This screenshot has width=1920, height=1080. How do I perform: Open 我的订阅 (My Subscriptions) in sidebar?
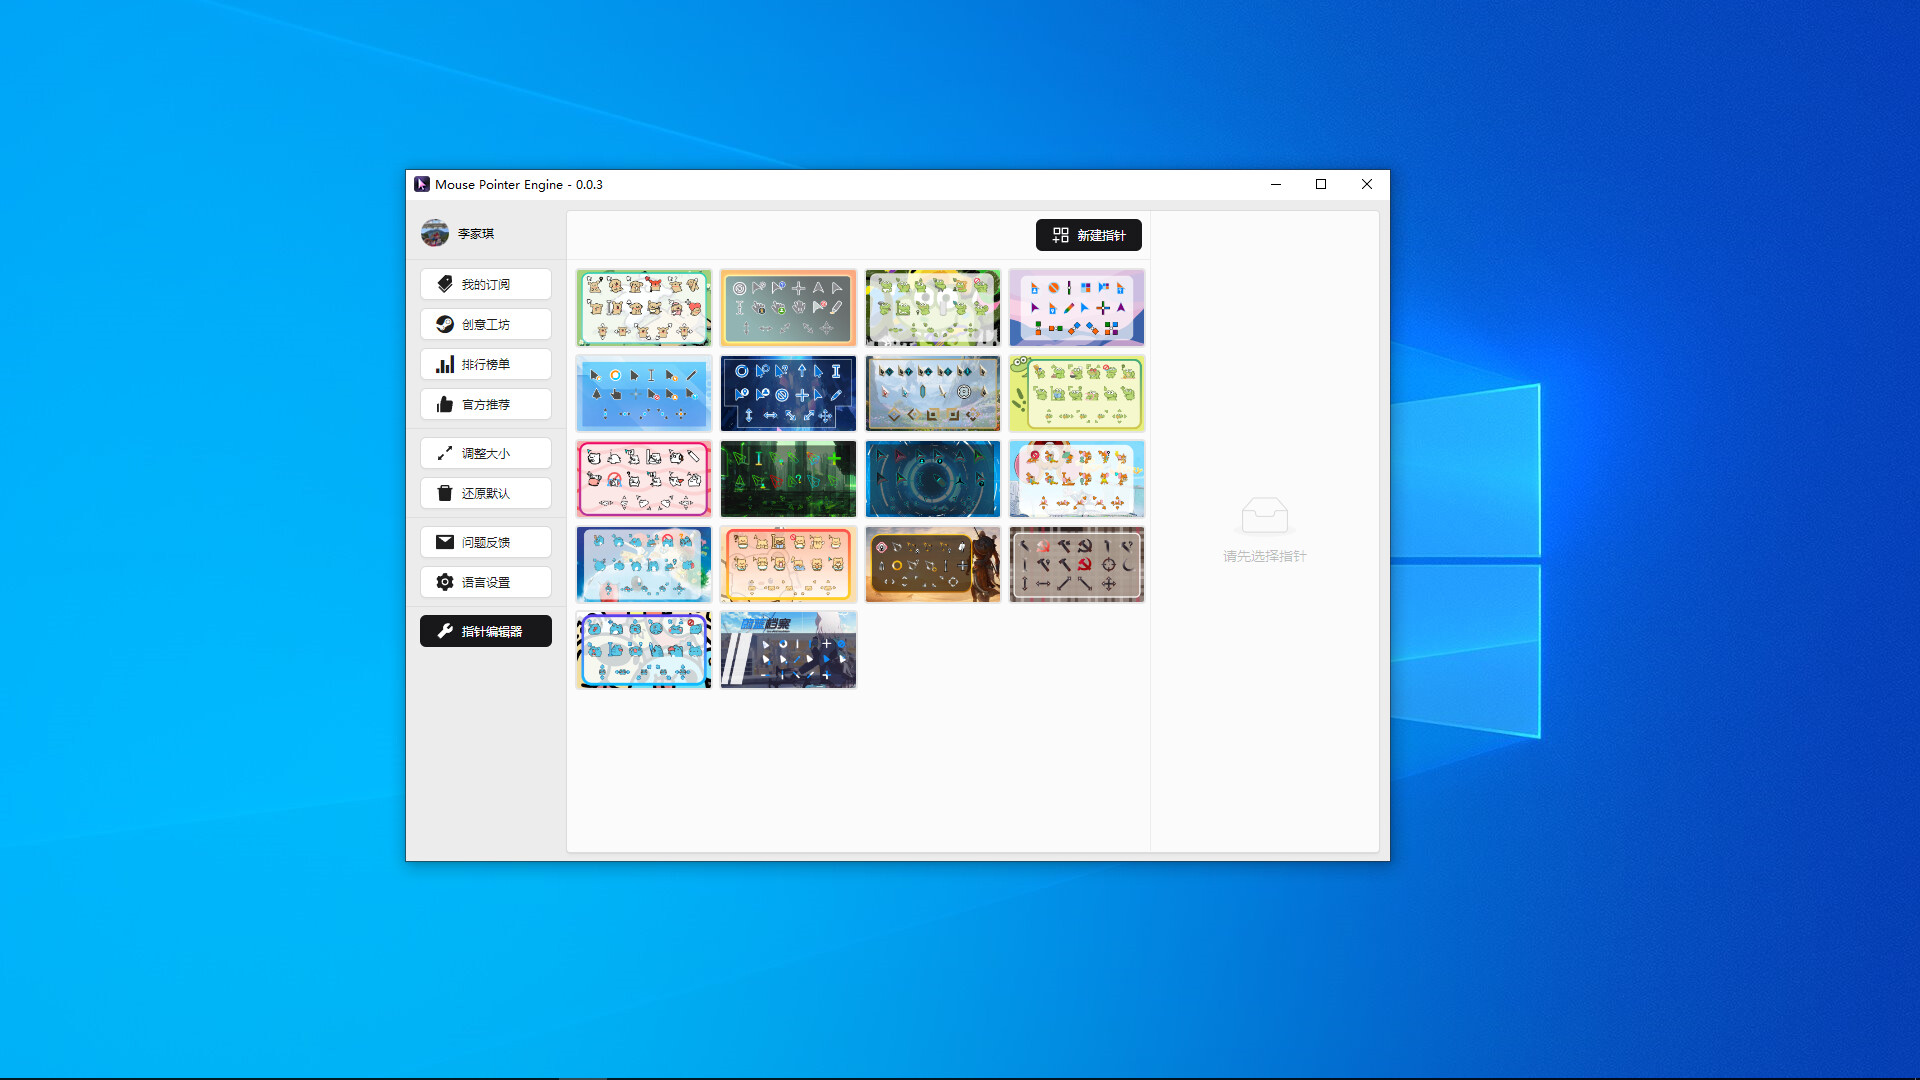(x=485, y=284)
